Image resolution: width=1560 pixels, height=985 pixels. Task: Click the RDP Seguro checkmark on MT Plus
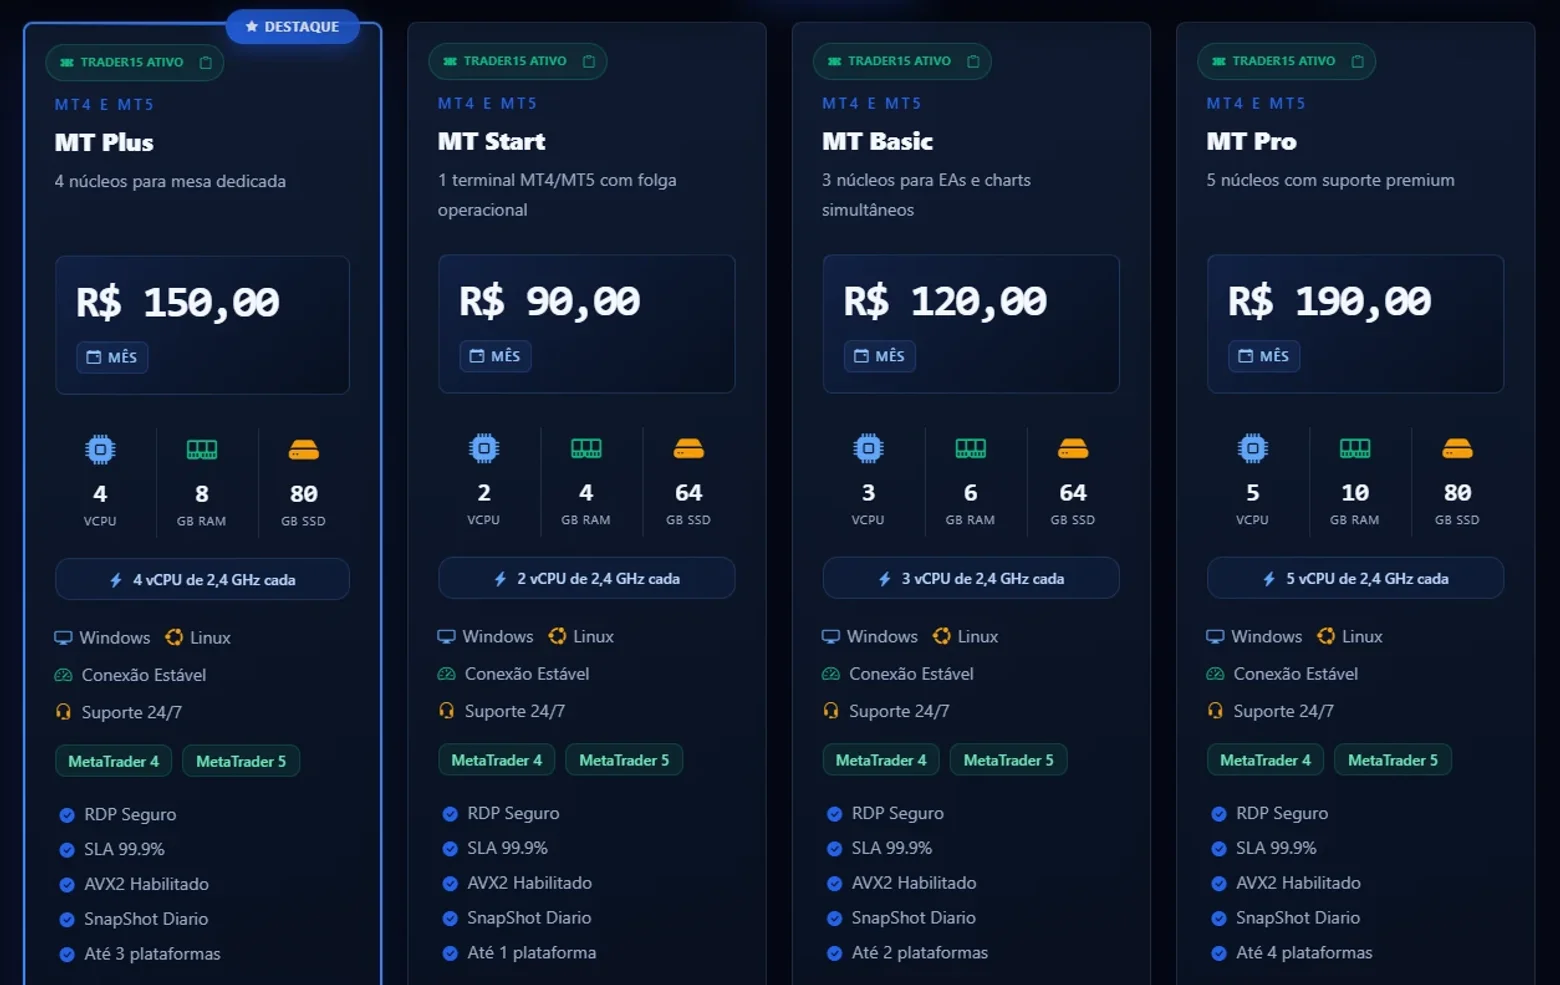click(x=67, y=815)
